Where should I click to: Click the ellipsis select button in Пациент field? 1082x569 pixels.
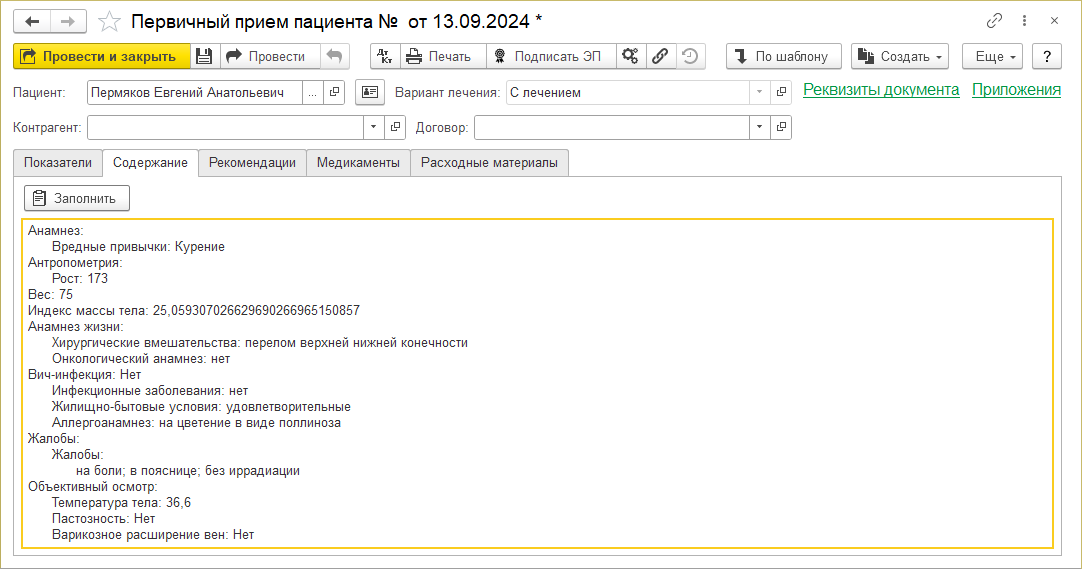coord(313,92)
